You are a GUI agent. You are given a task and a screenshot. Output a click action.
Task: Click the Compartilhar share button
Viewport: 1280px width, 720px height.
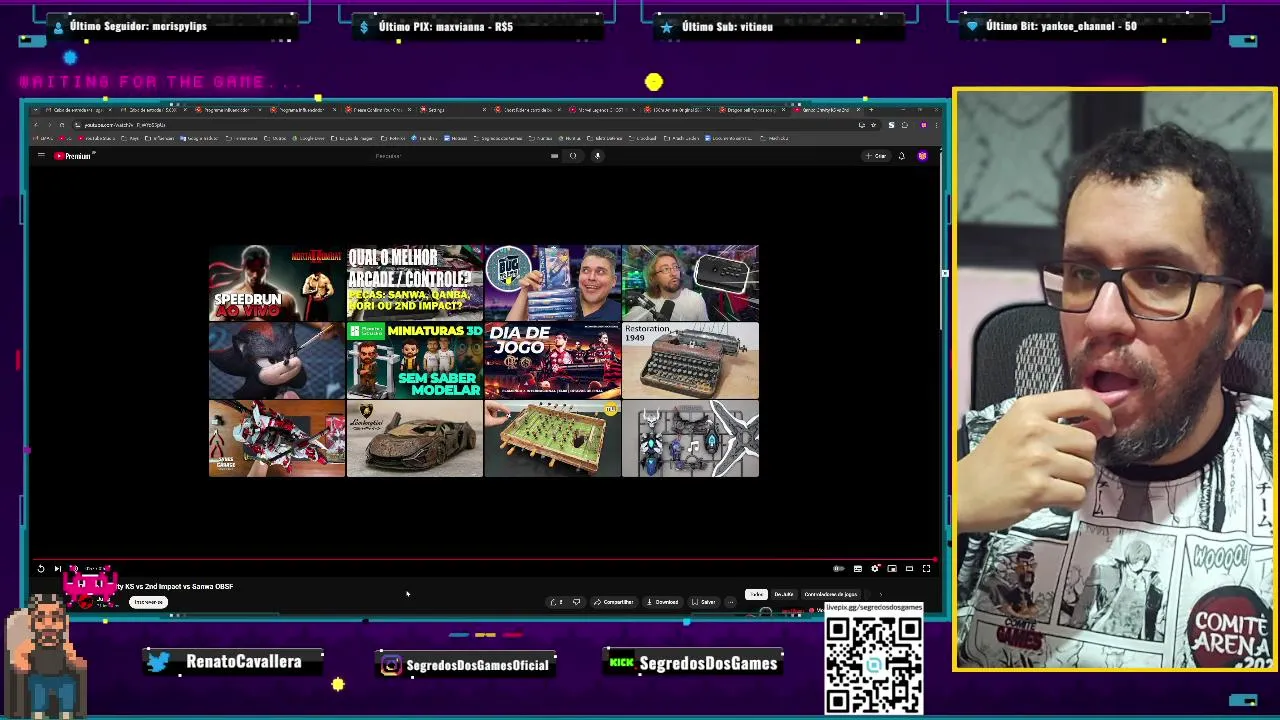click(x=614, y=602)
